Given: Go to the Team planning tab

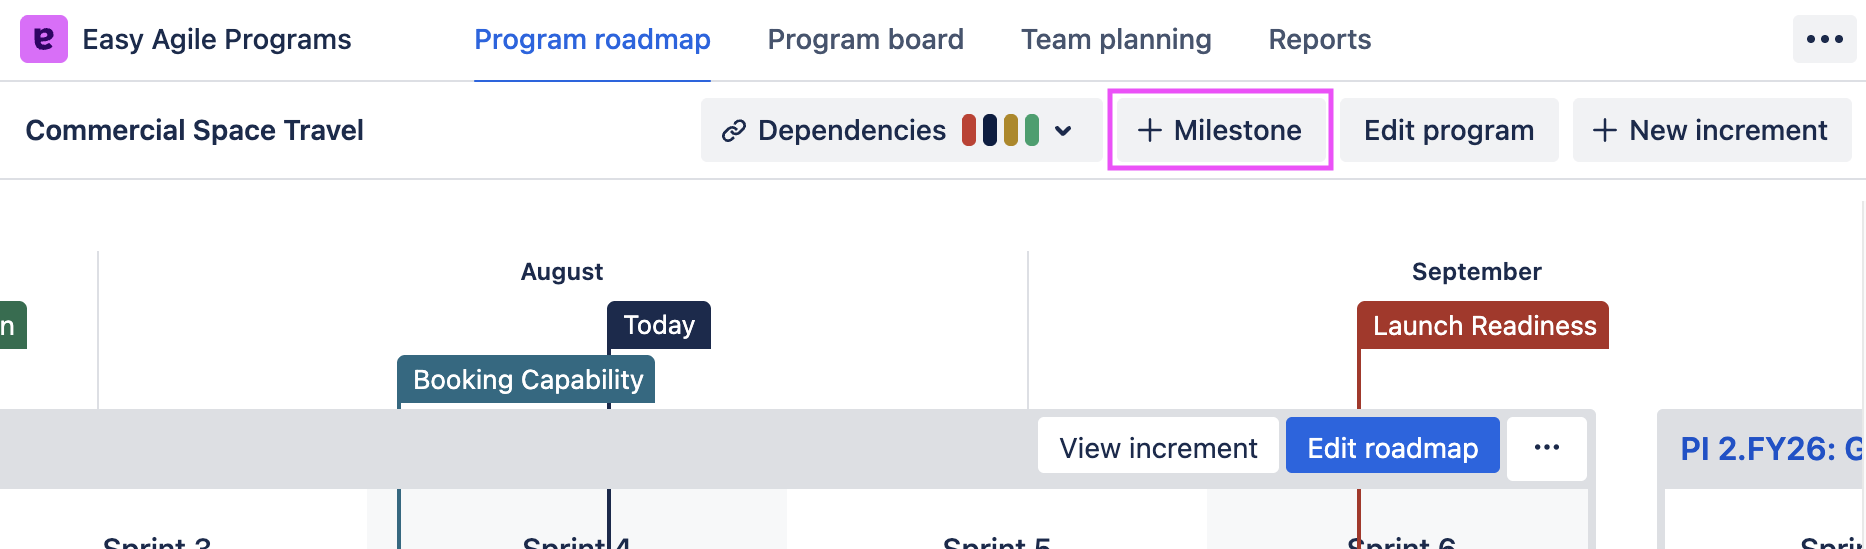Looking at the screenshot, I should pos(1116,39).
